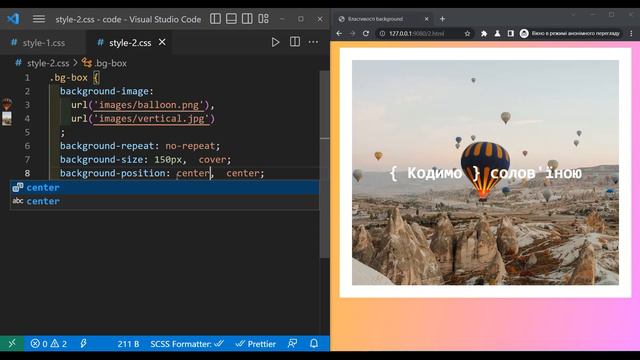Screen dimensions: 640x360
Task: Select the browser tab in Chrome
Action: [383, 19]
